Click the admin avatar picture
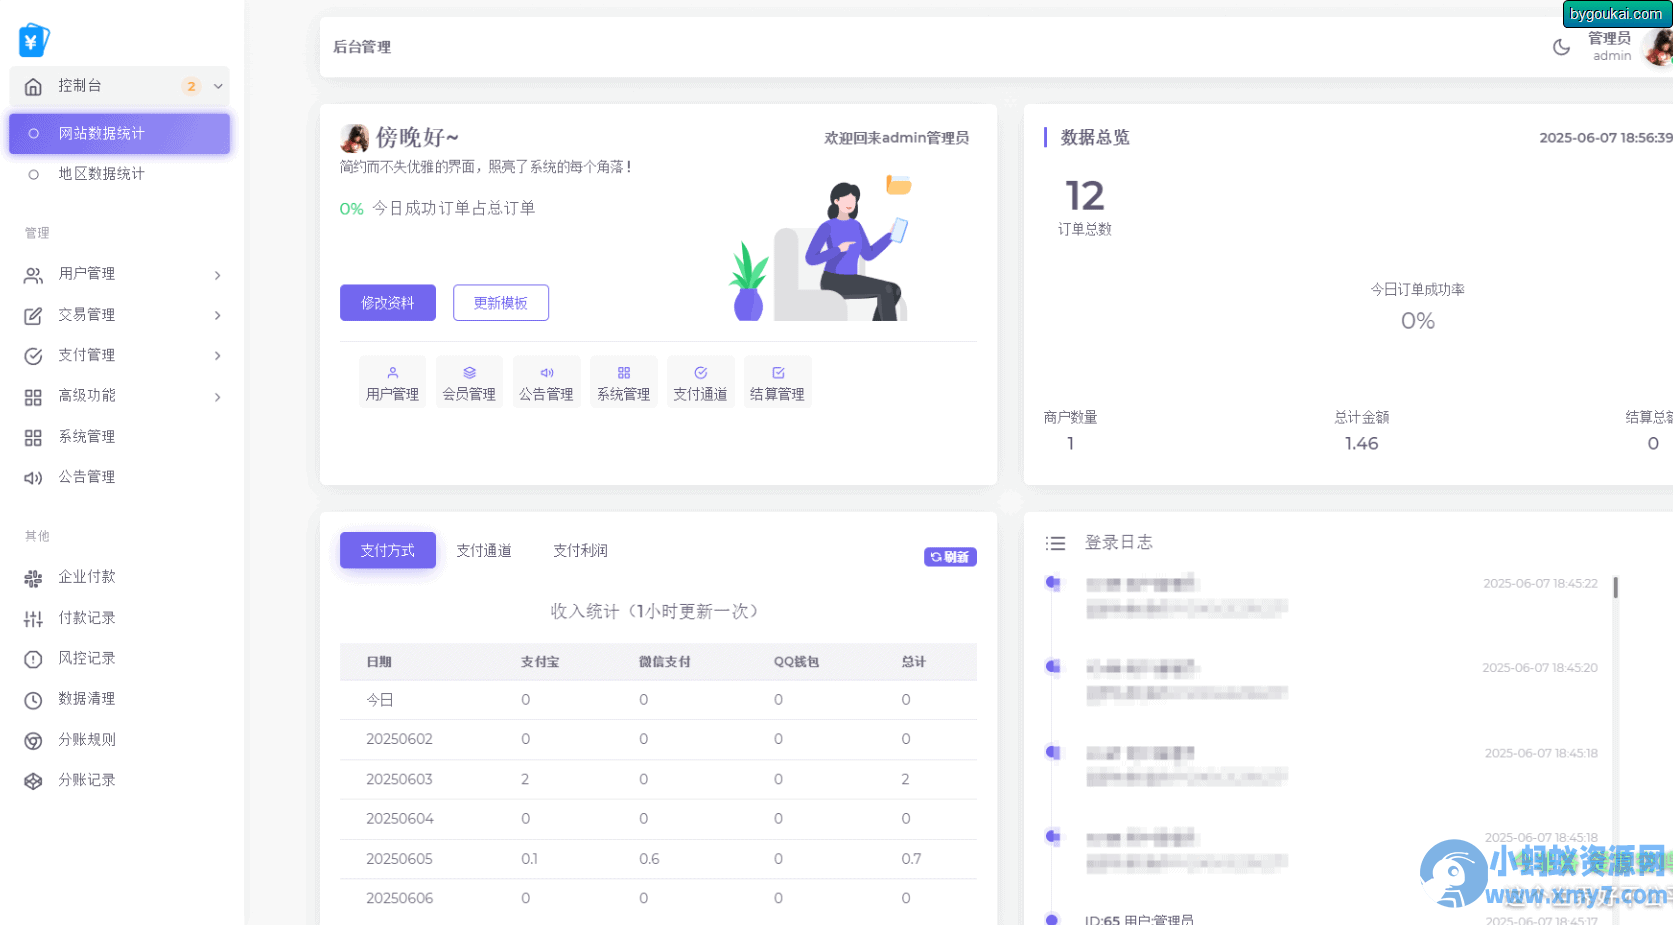This screenshot has height=925, width=1673. pyautogui.click(x=1660, y=47)
